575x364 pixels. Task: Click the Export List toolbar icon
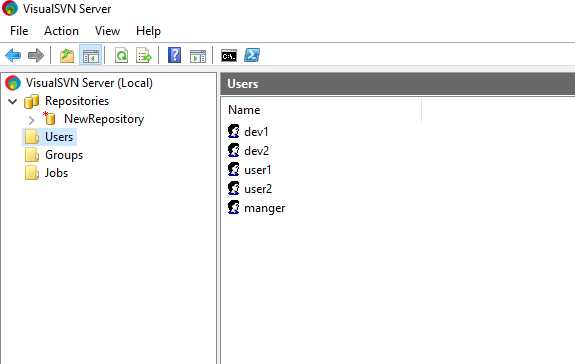(144, 56)
